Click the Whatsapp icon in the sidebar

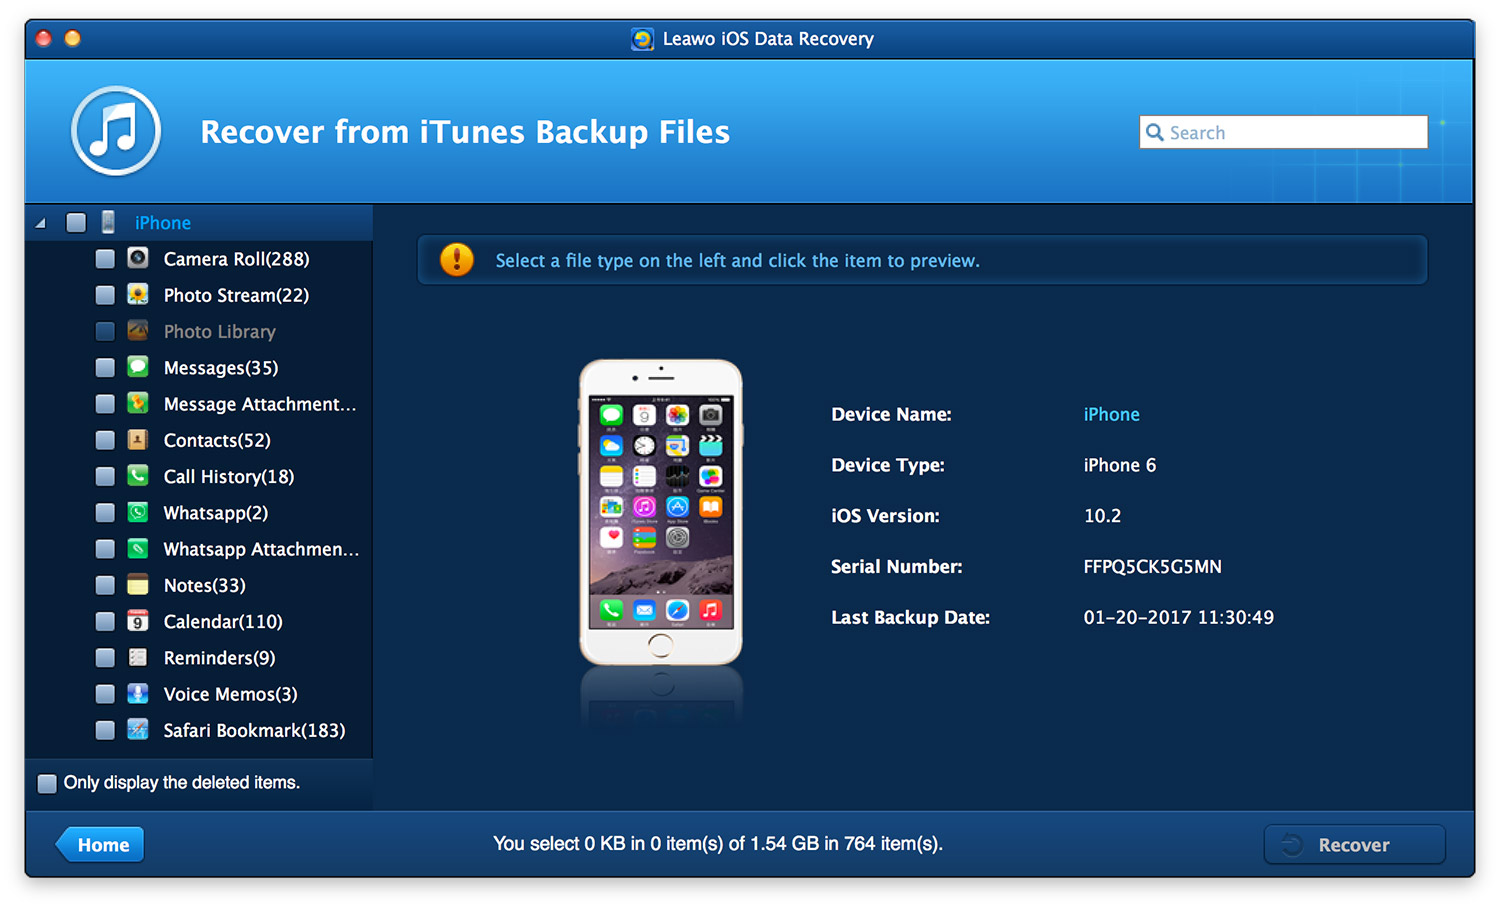138,512
